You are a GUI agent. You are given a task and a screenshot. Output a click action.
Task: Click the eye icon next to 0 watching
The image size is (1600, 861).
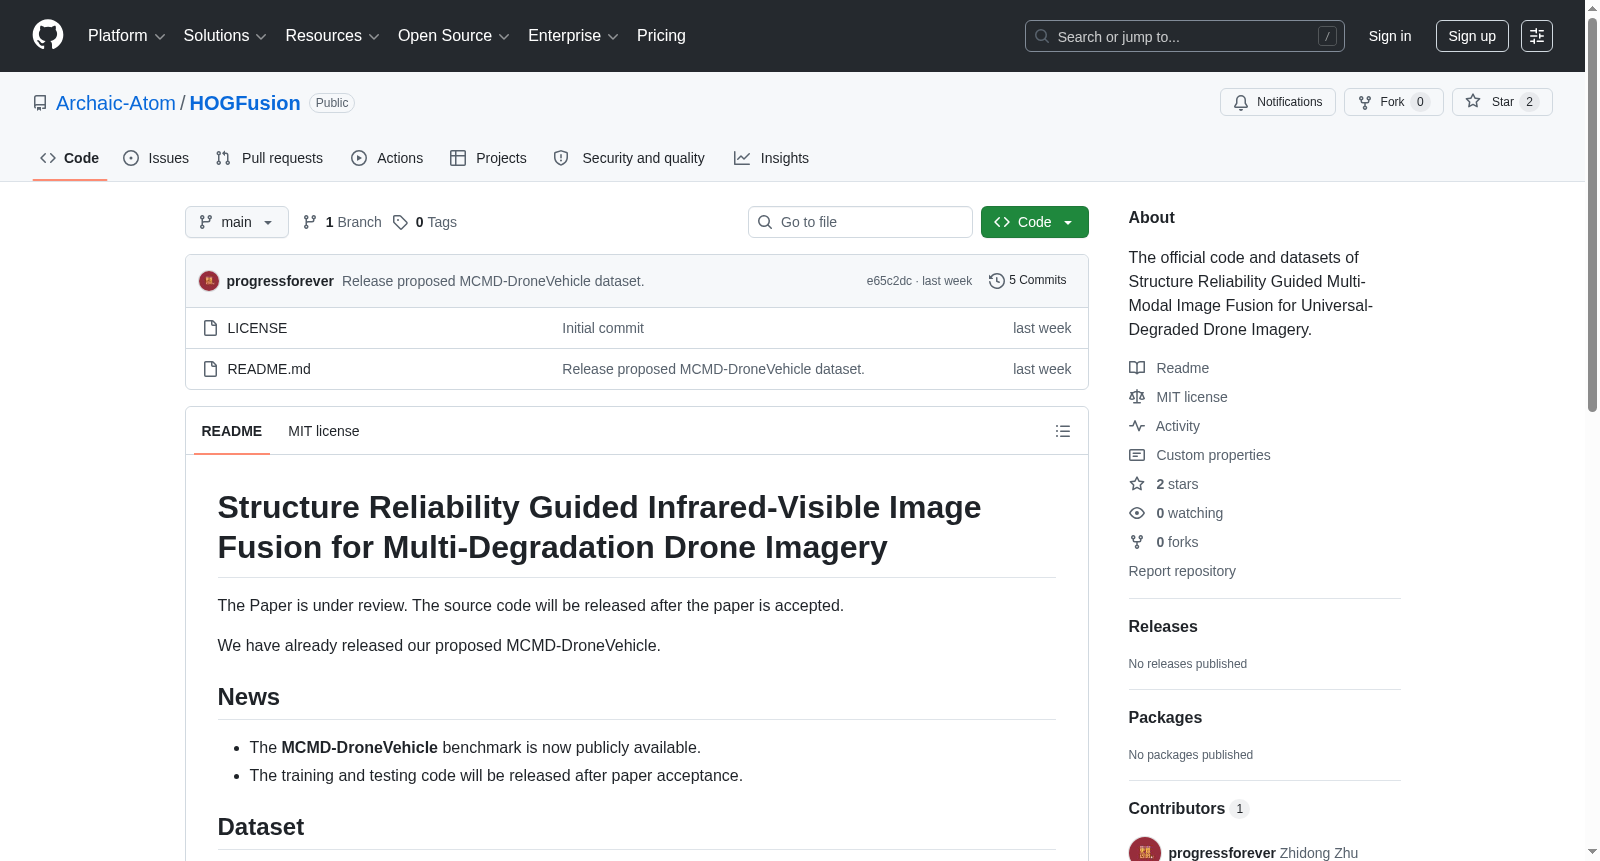coord(1137,513)
